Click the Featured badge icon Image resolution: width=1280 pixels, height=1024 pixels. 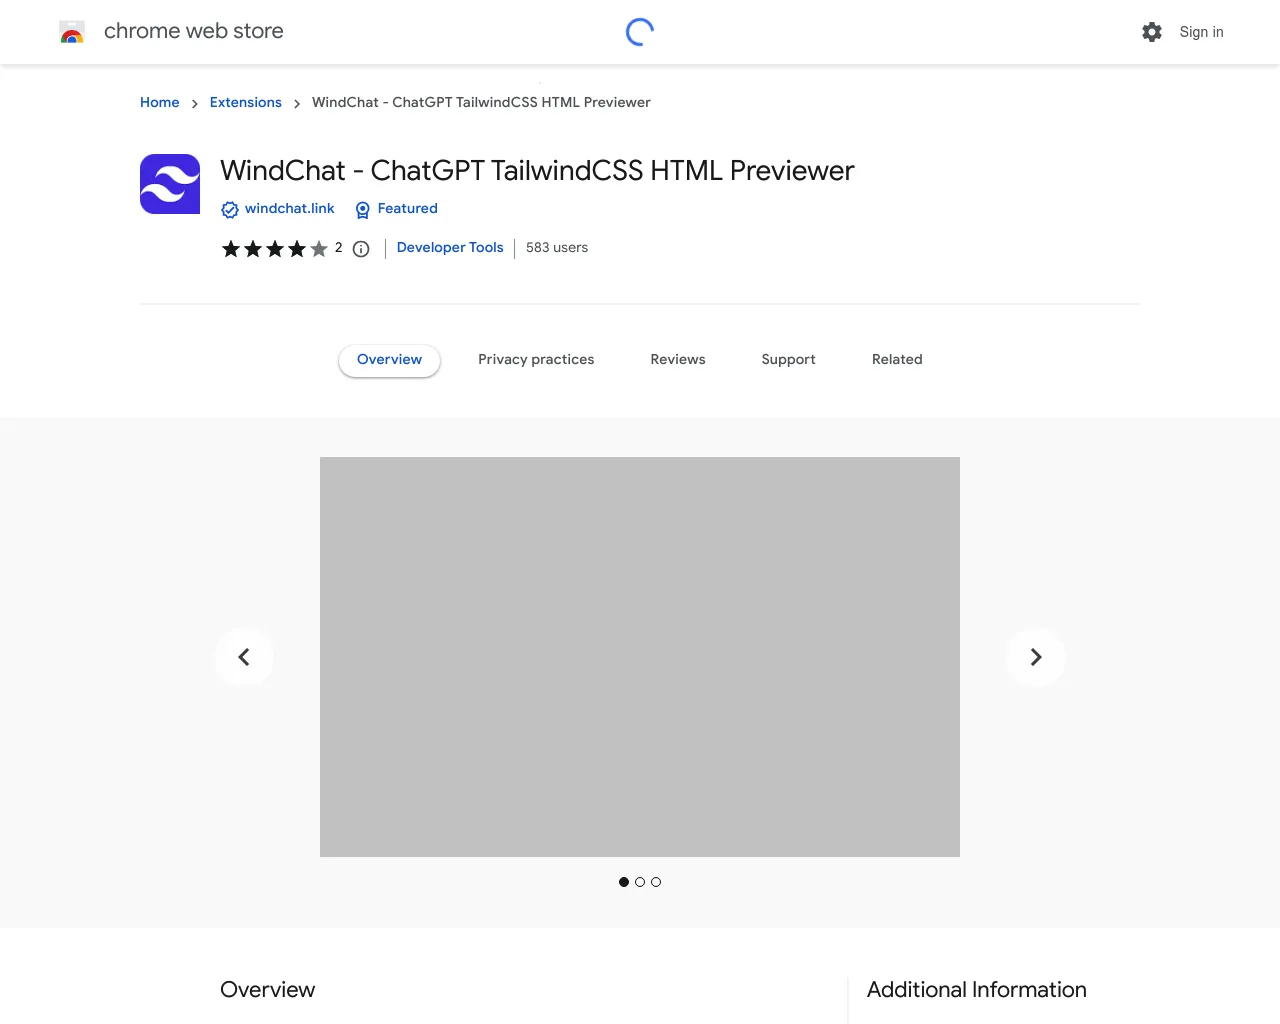click(362, 210)
